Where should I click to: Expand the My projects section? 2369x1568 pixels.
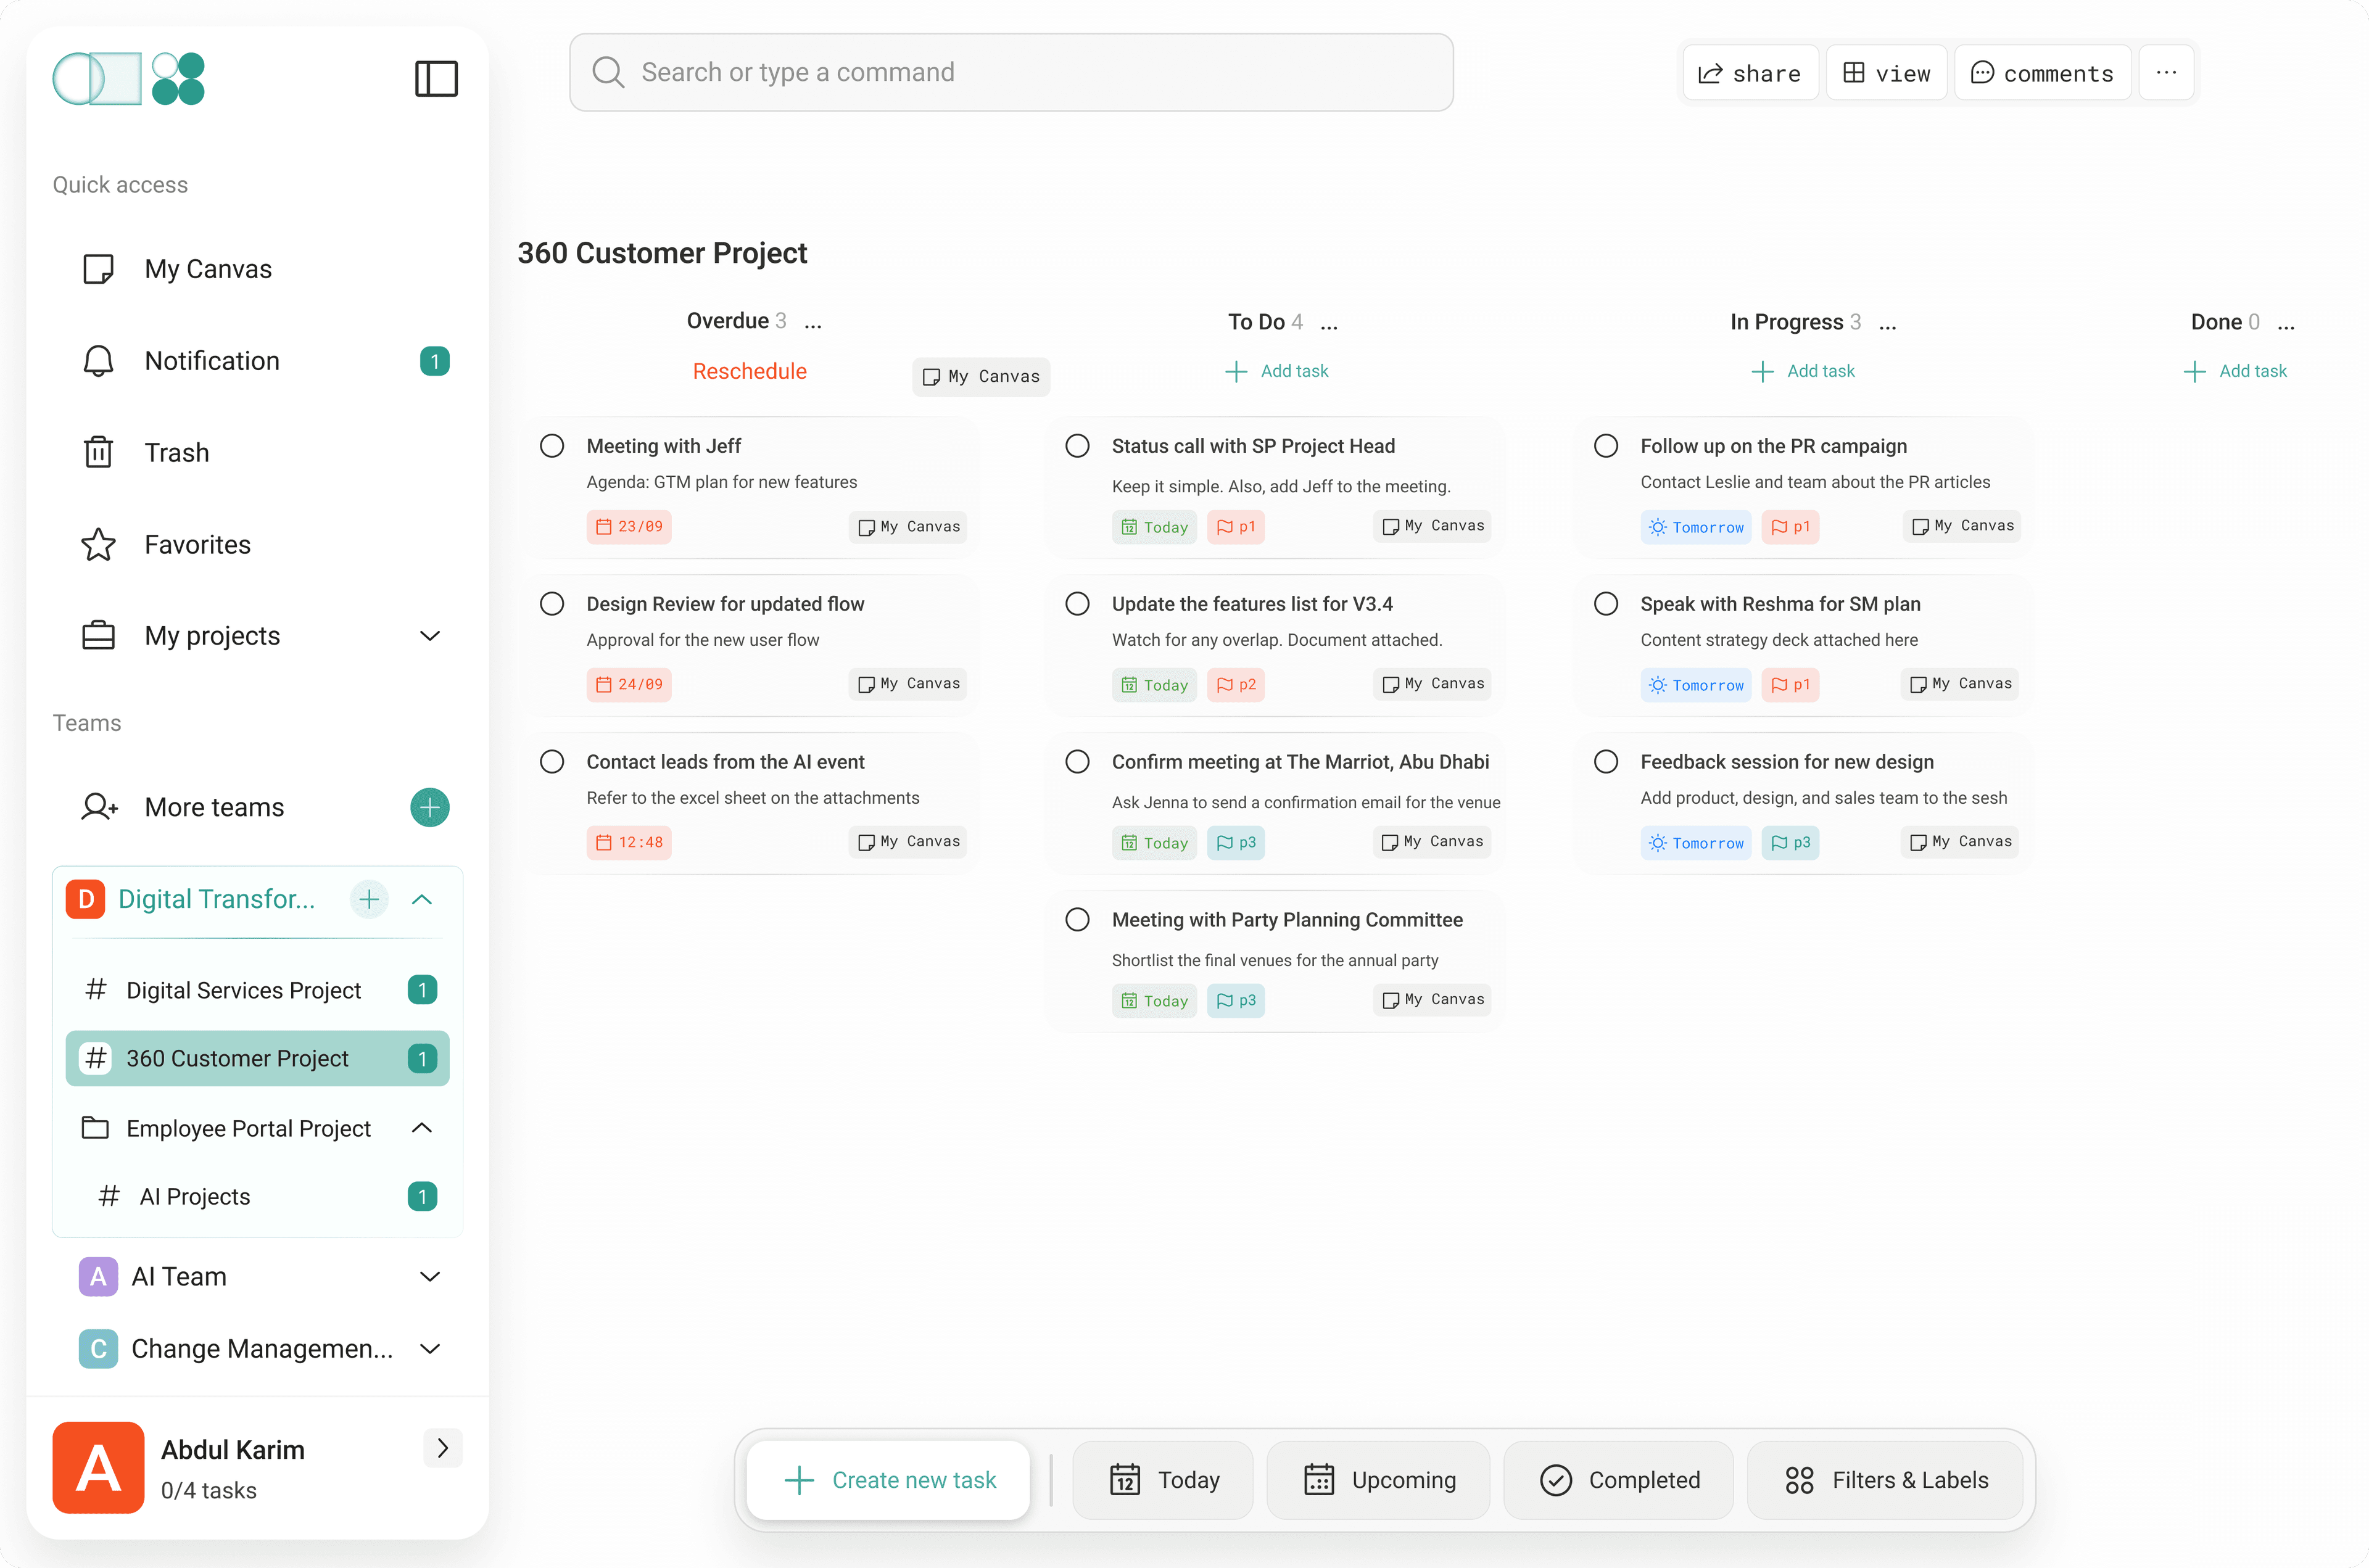[430, 636]
